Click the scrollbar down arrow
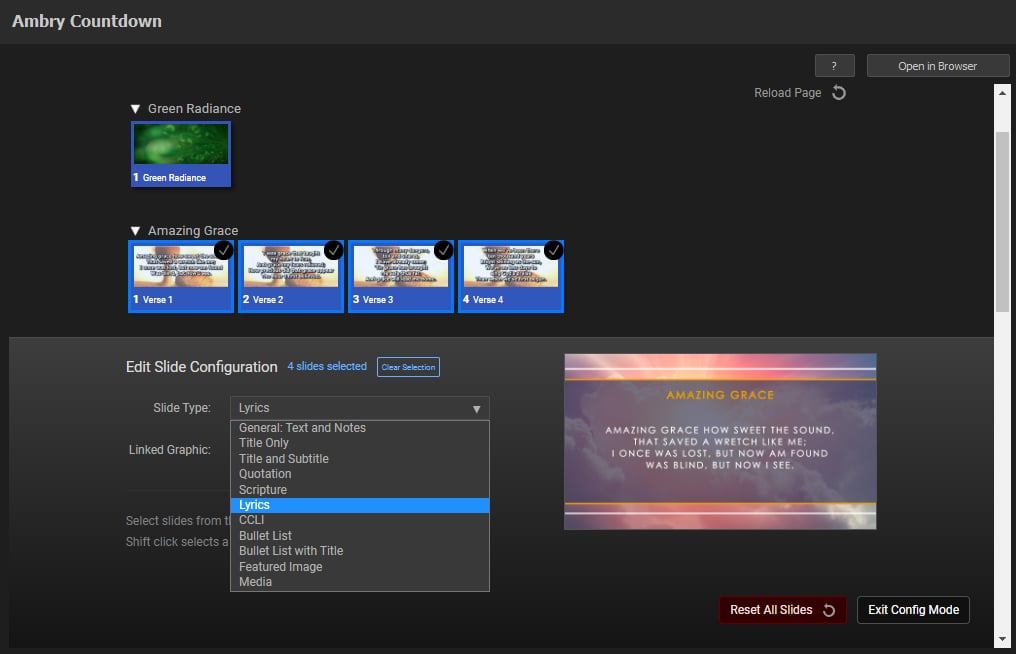 coord(1002,639)
